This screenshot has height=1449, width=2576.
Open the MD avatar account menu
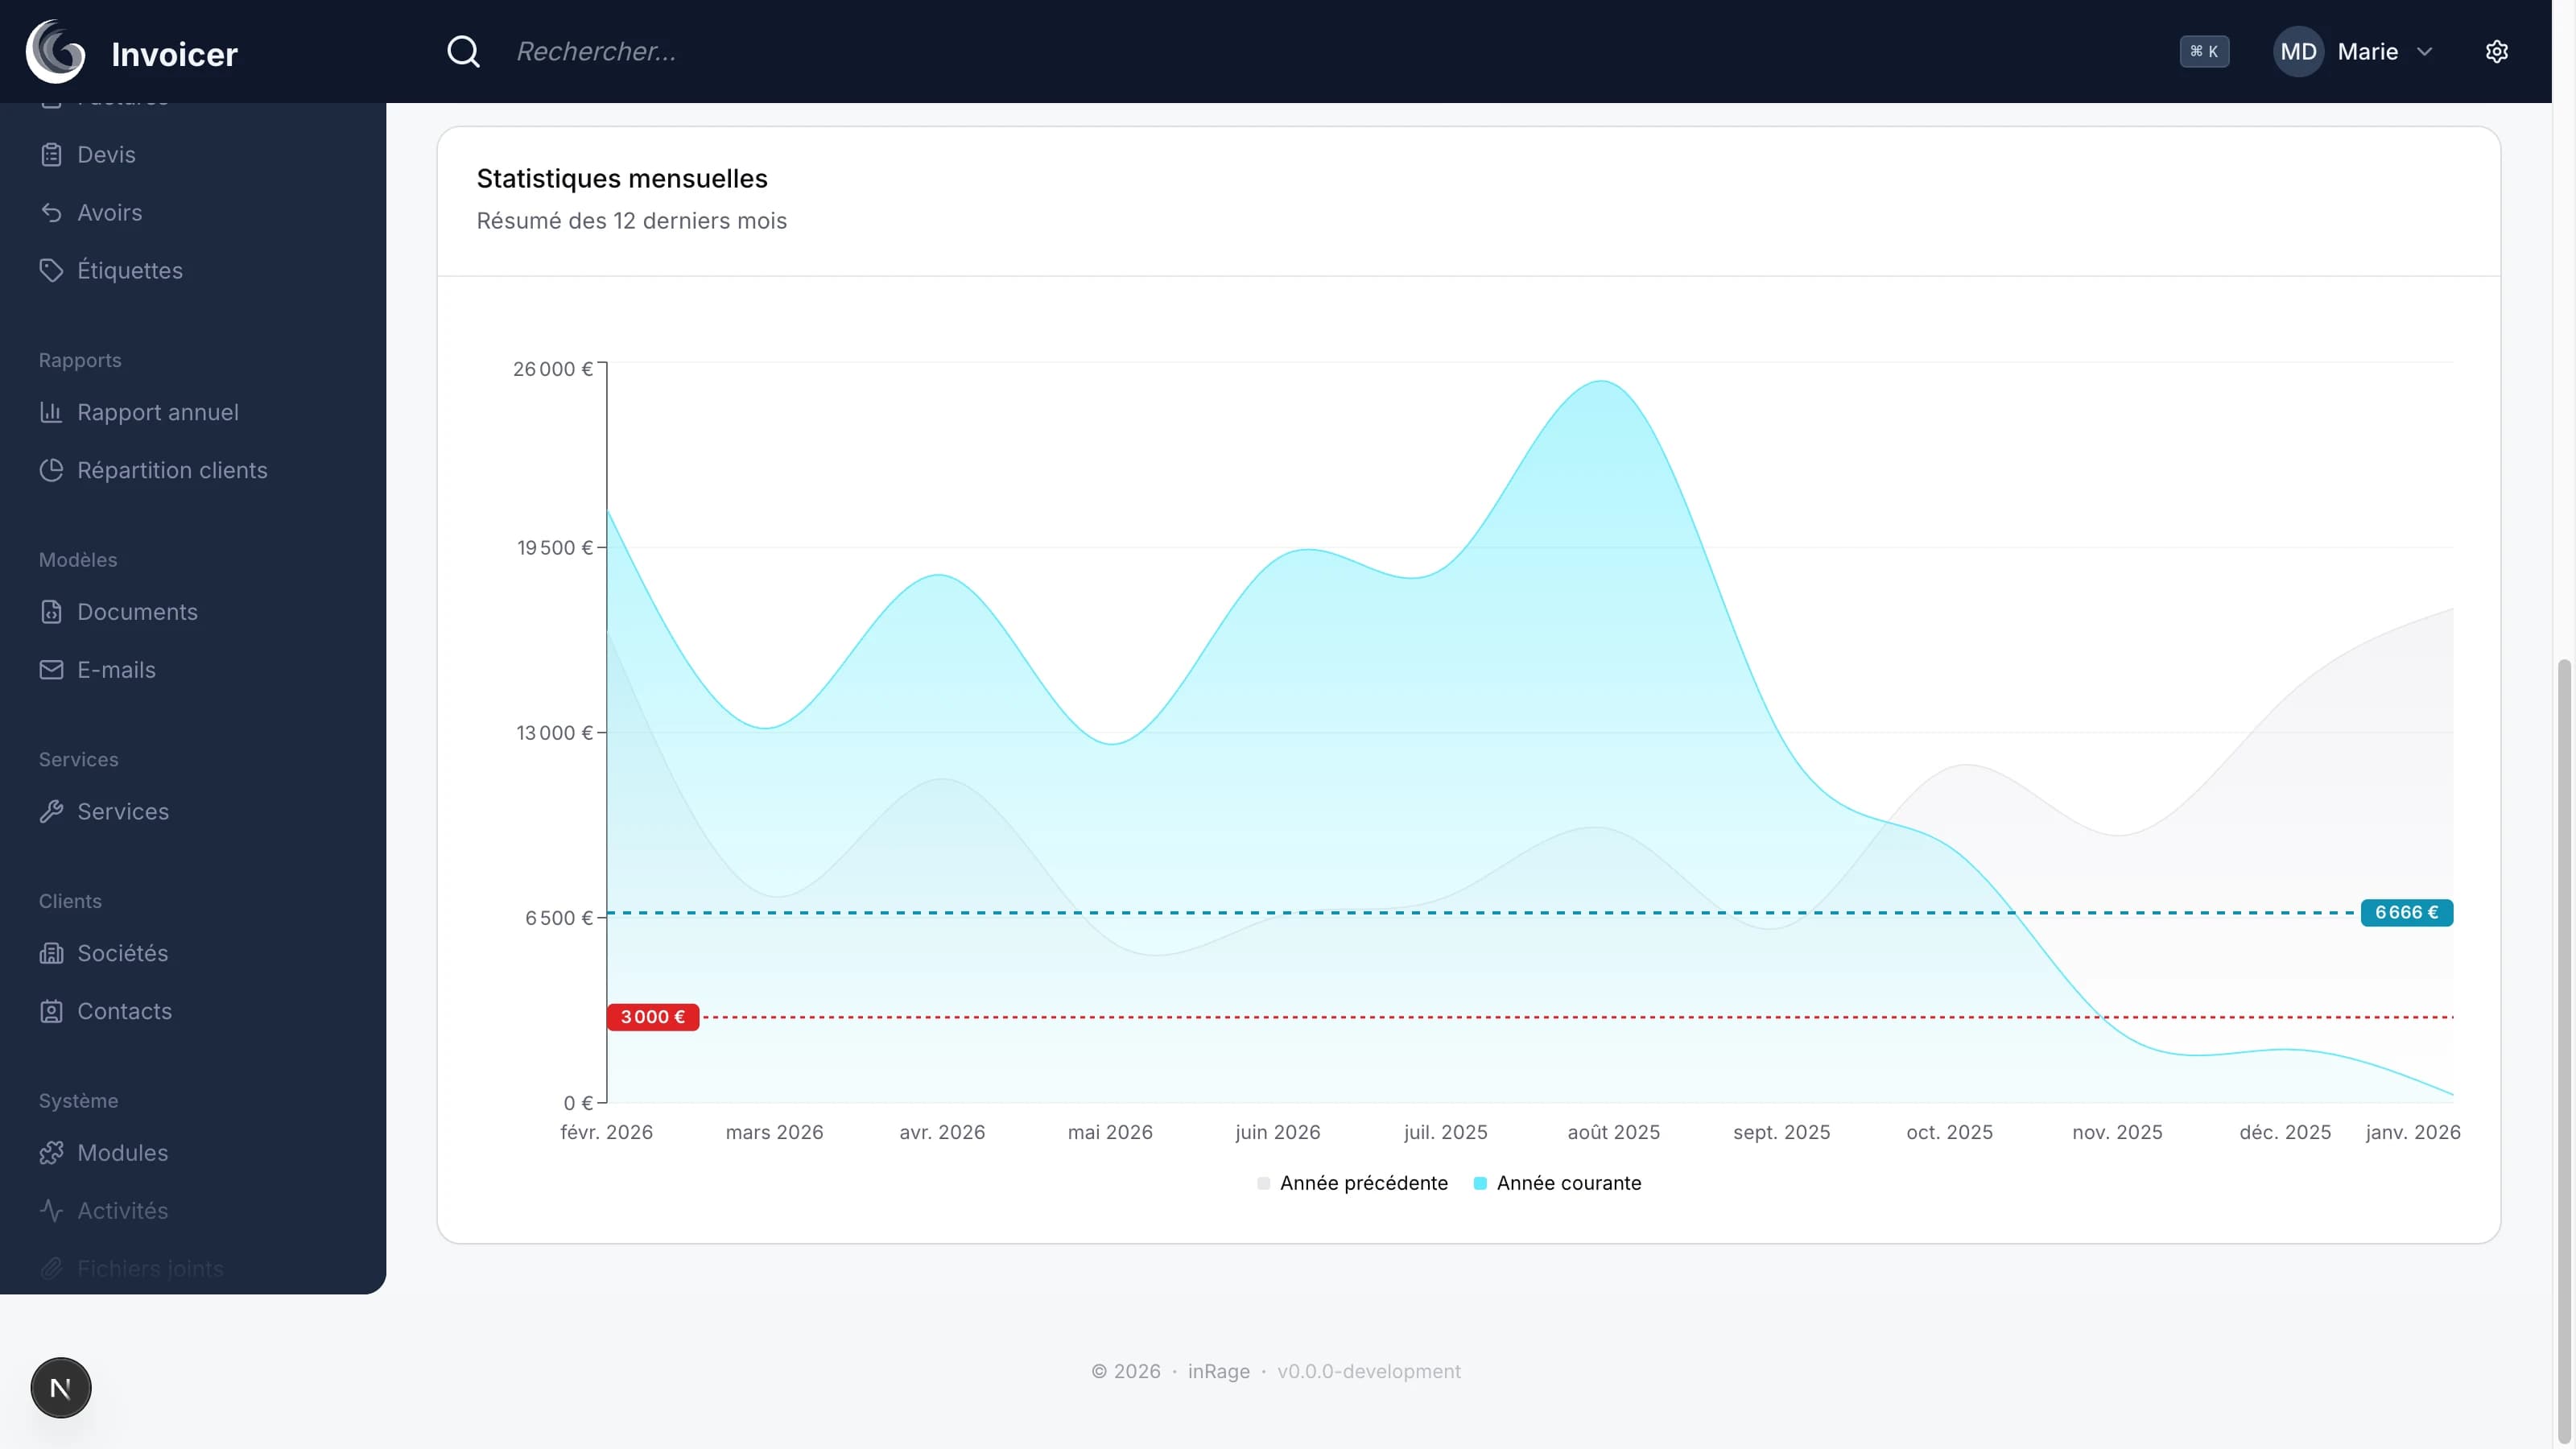click(x=2298, y=51)
